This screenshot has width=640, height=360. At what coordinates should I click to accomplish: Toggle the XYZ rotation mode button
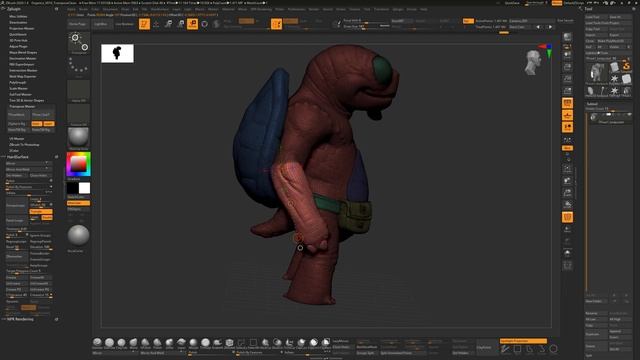click(x=567, y=148)
